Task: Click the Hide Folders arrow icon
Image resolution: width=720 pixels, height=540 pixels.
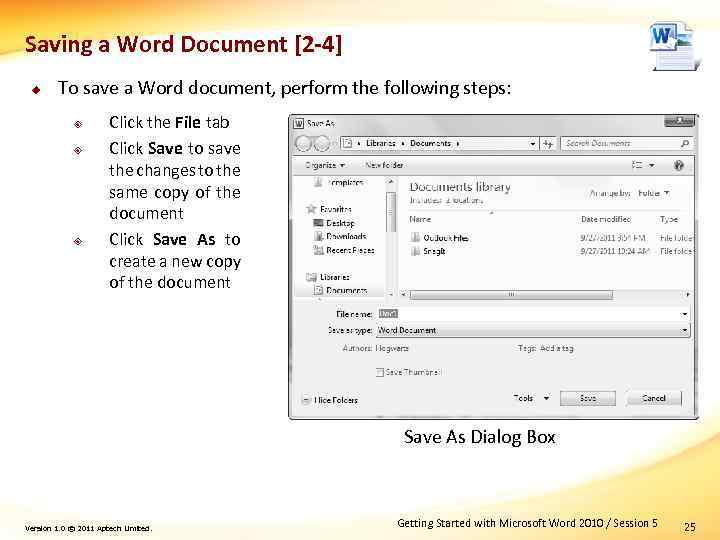Action: (x=306, y=400)
